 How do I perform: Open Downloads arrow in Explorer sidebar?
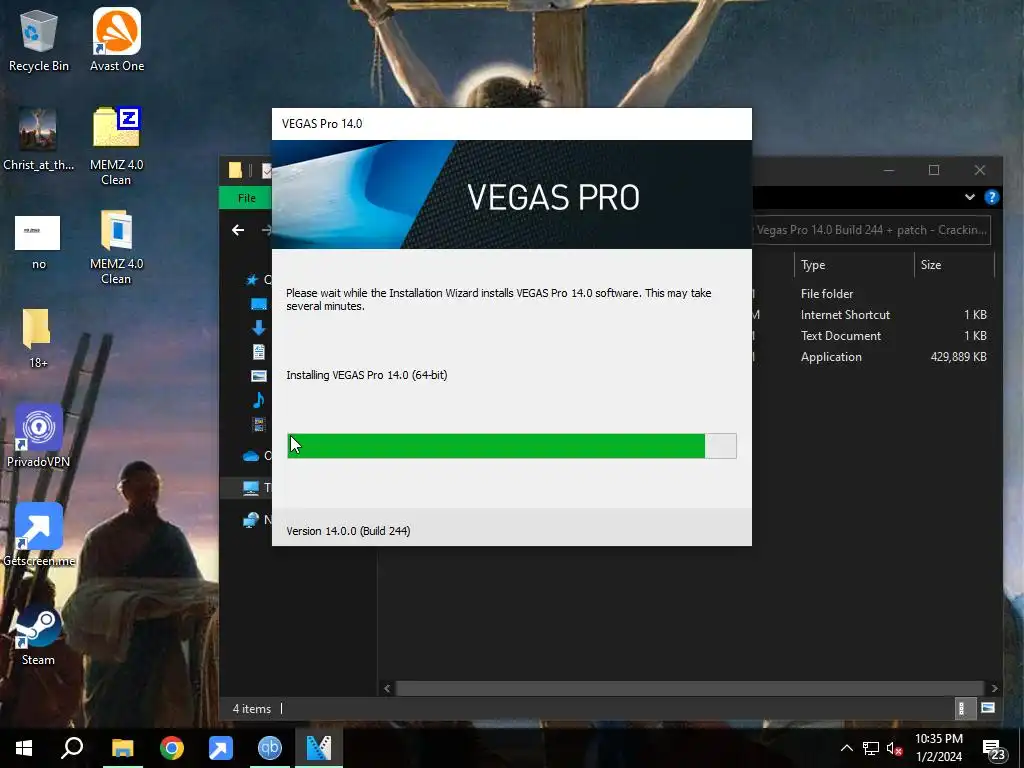pos(259,327)
